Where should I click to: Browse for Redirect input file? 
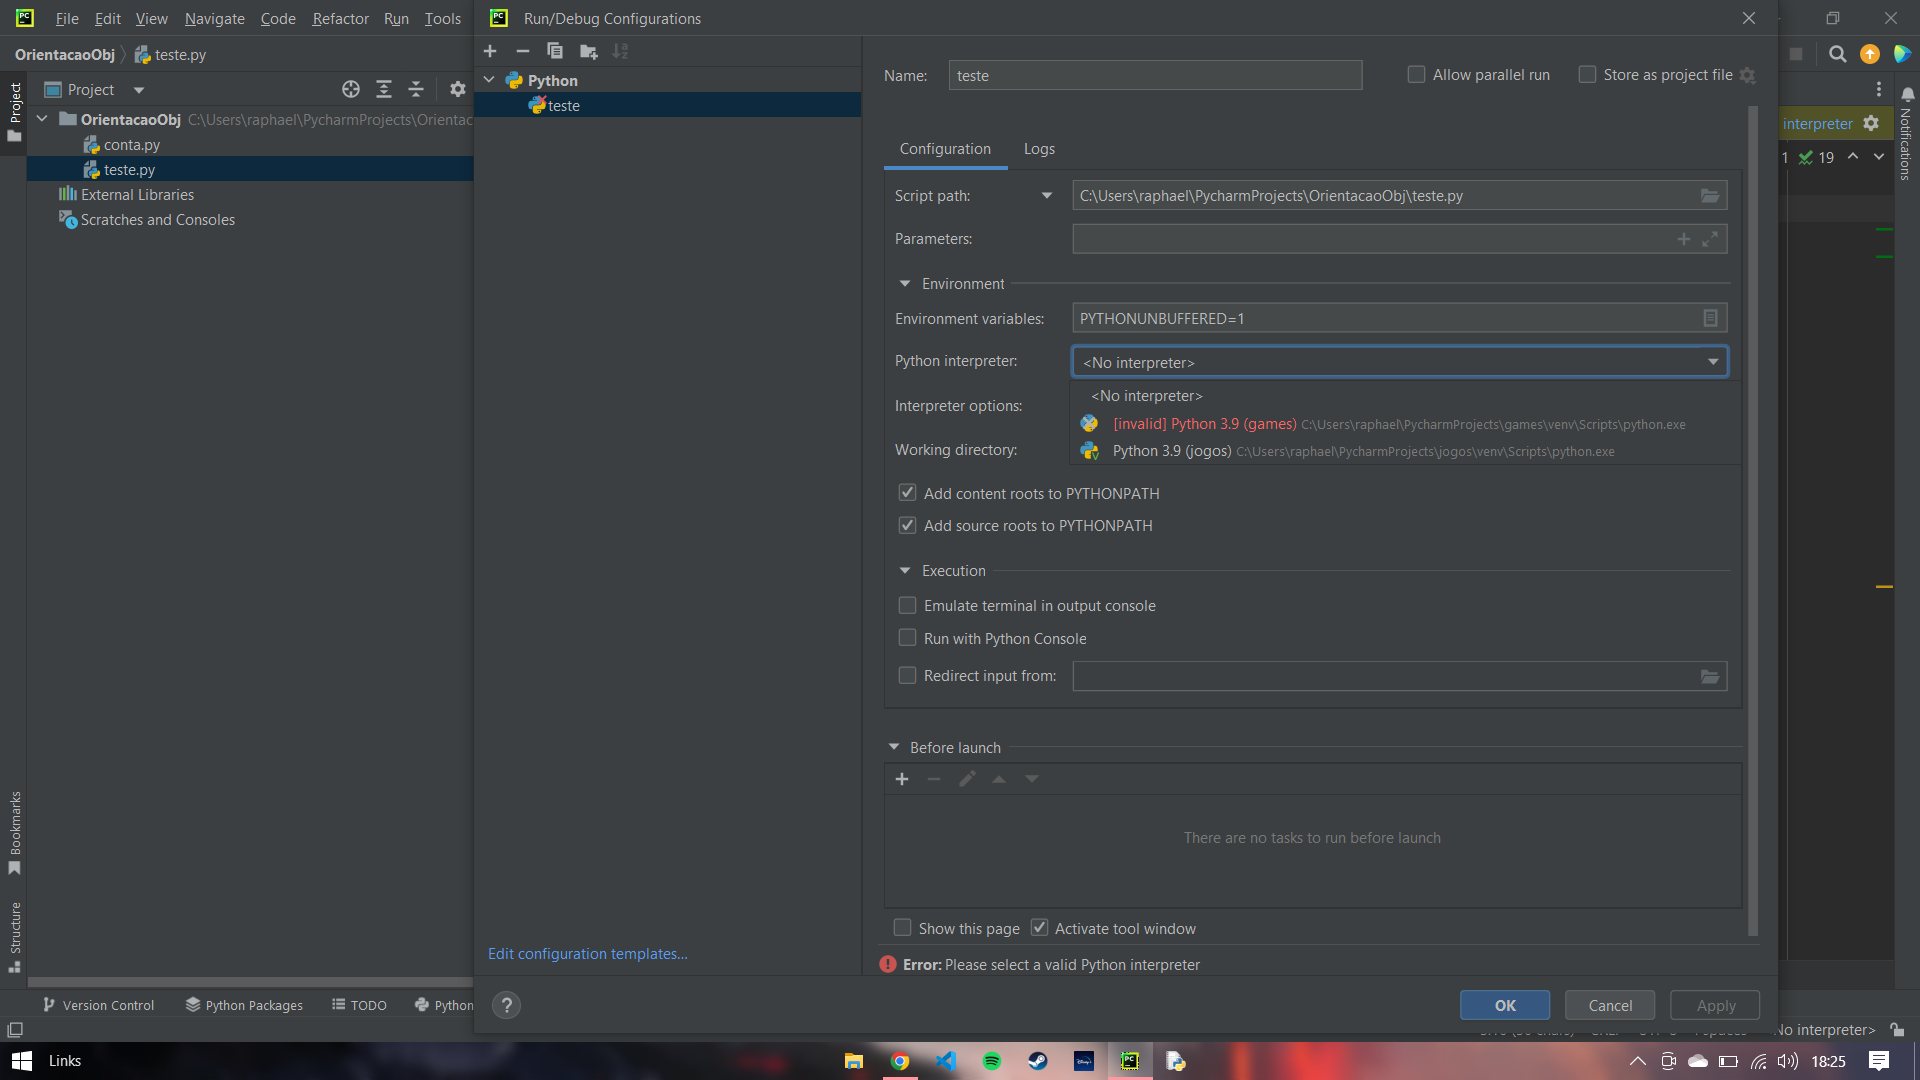(x=1710, y=677)
